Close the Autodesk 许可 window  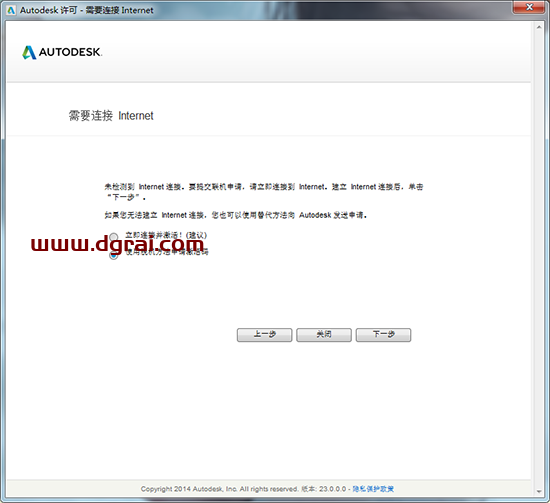(529, 7)
